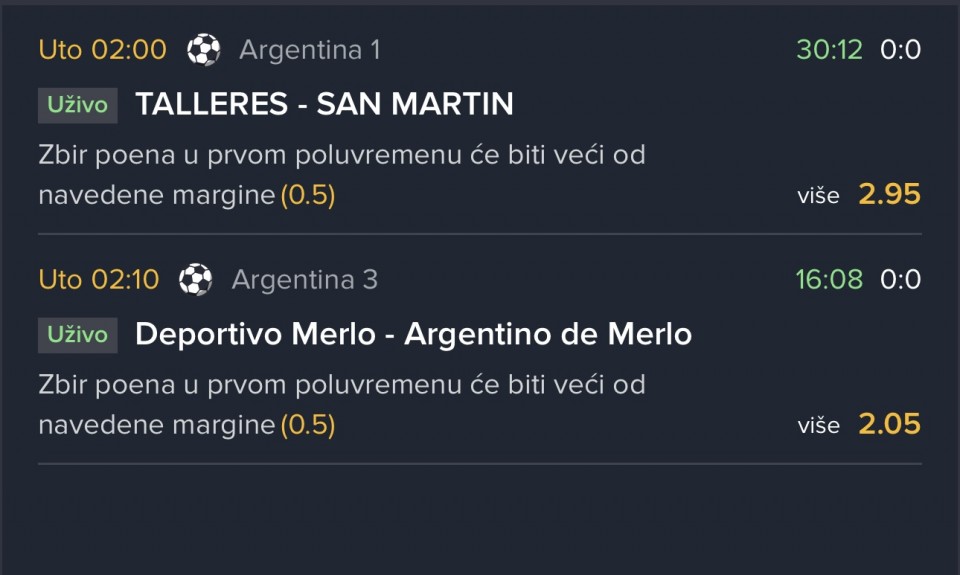This screenshot has height=575, width=960.
Task: Open Deportivo Merlo - Argentino de Merlo match
Action: point(413,334)
